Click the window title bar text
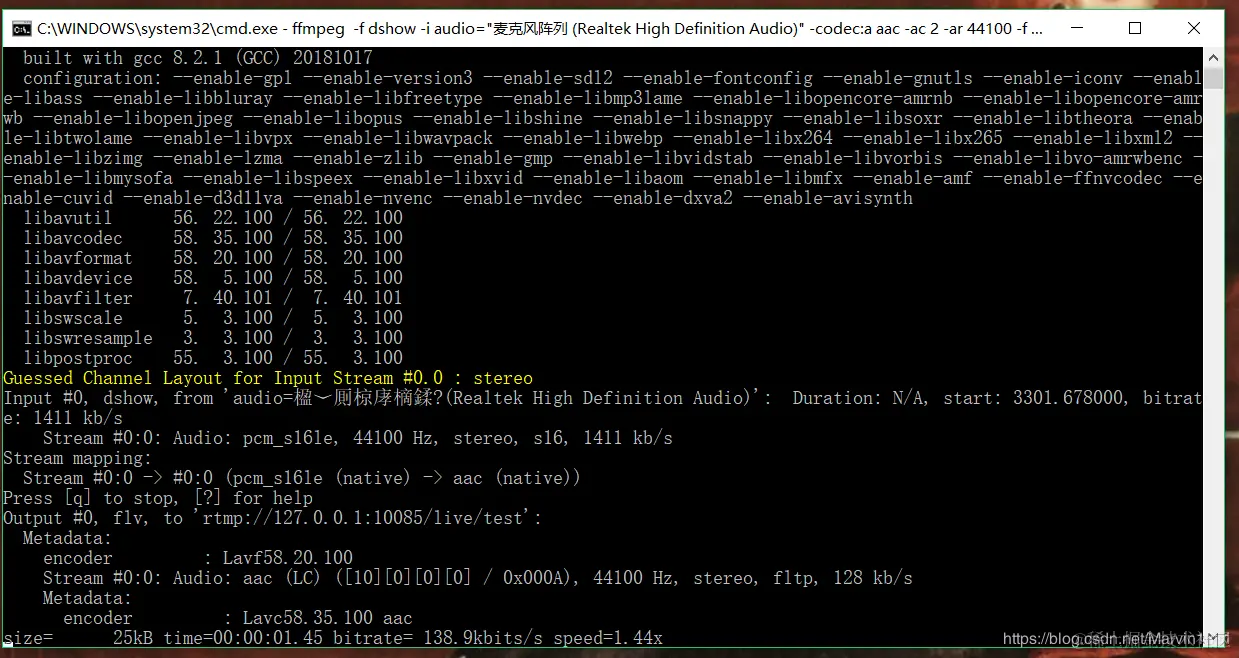Viewport: 1239px width, 658px height. coord(540,29)
